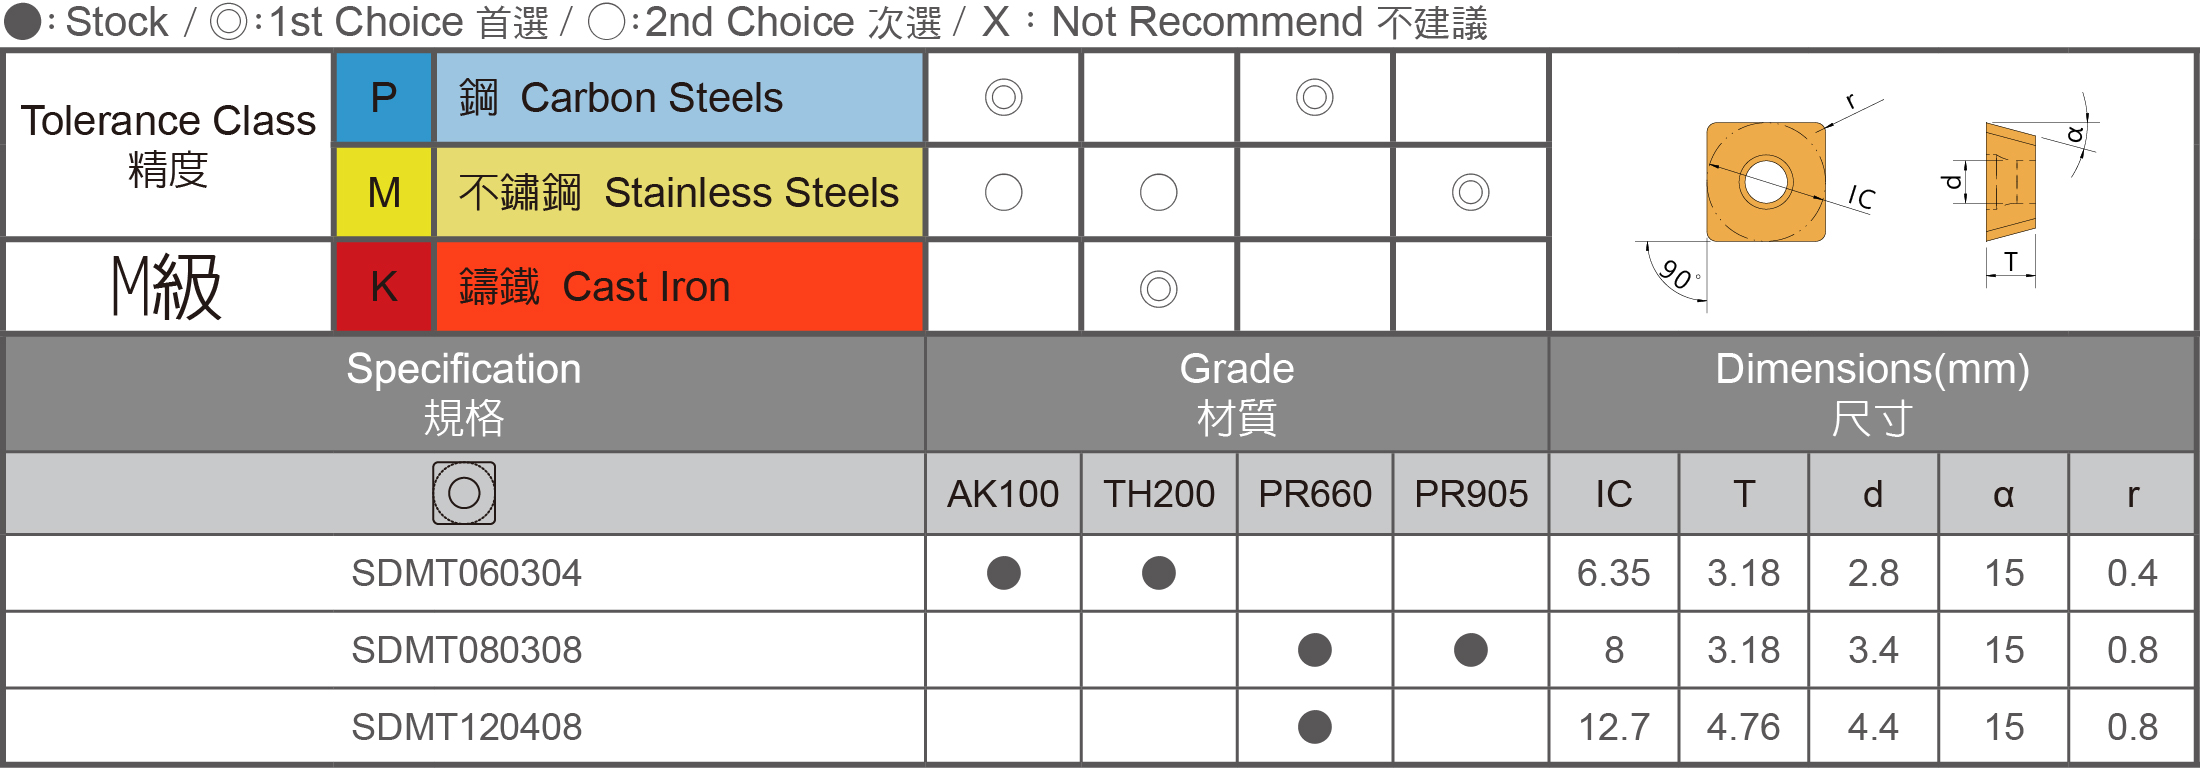The image size is (2200, 768).
Task: Click the SDMT080308 stock dot under PR905
Action: coord(1470,650)
